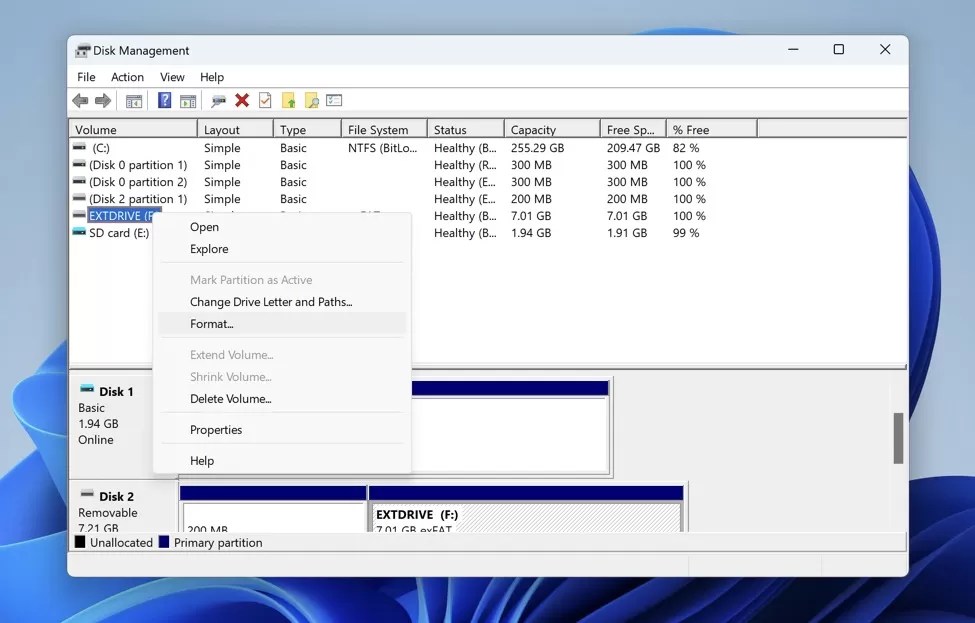Click the Forward navigation arrow icon
975x623 pixels.
[101, 100]
